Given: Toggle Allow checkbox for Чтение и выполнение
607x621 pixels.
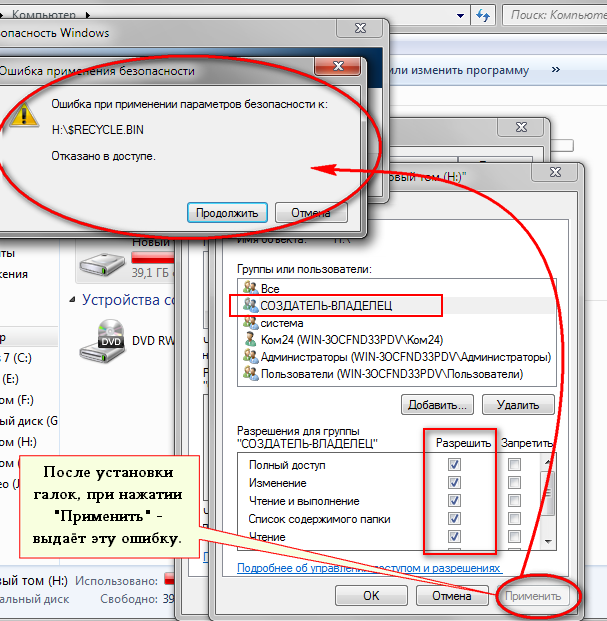Looking at the screenshot, I should point(454,501).
